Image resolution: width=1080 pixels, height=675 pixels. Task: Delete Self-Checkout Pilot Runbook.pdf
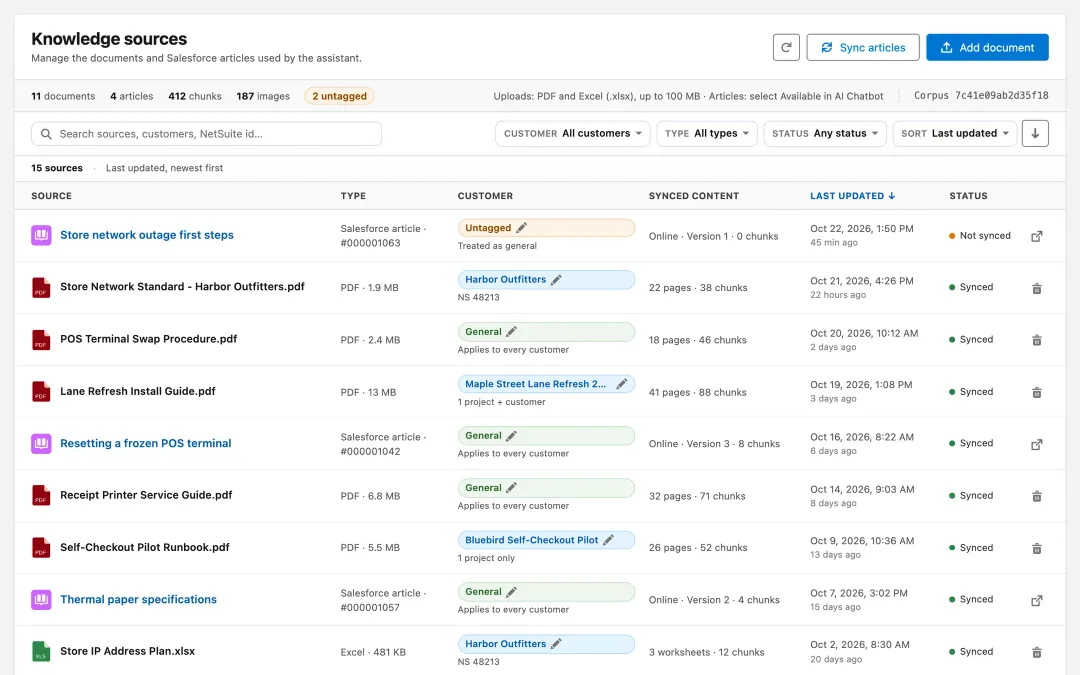tap(1037, 549)
